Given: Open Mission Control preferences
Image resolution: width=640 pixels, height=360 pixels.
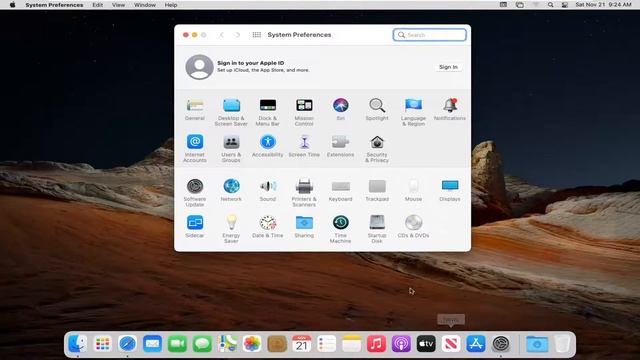Looking at the screenshot, I should click(304, 112).
